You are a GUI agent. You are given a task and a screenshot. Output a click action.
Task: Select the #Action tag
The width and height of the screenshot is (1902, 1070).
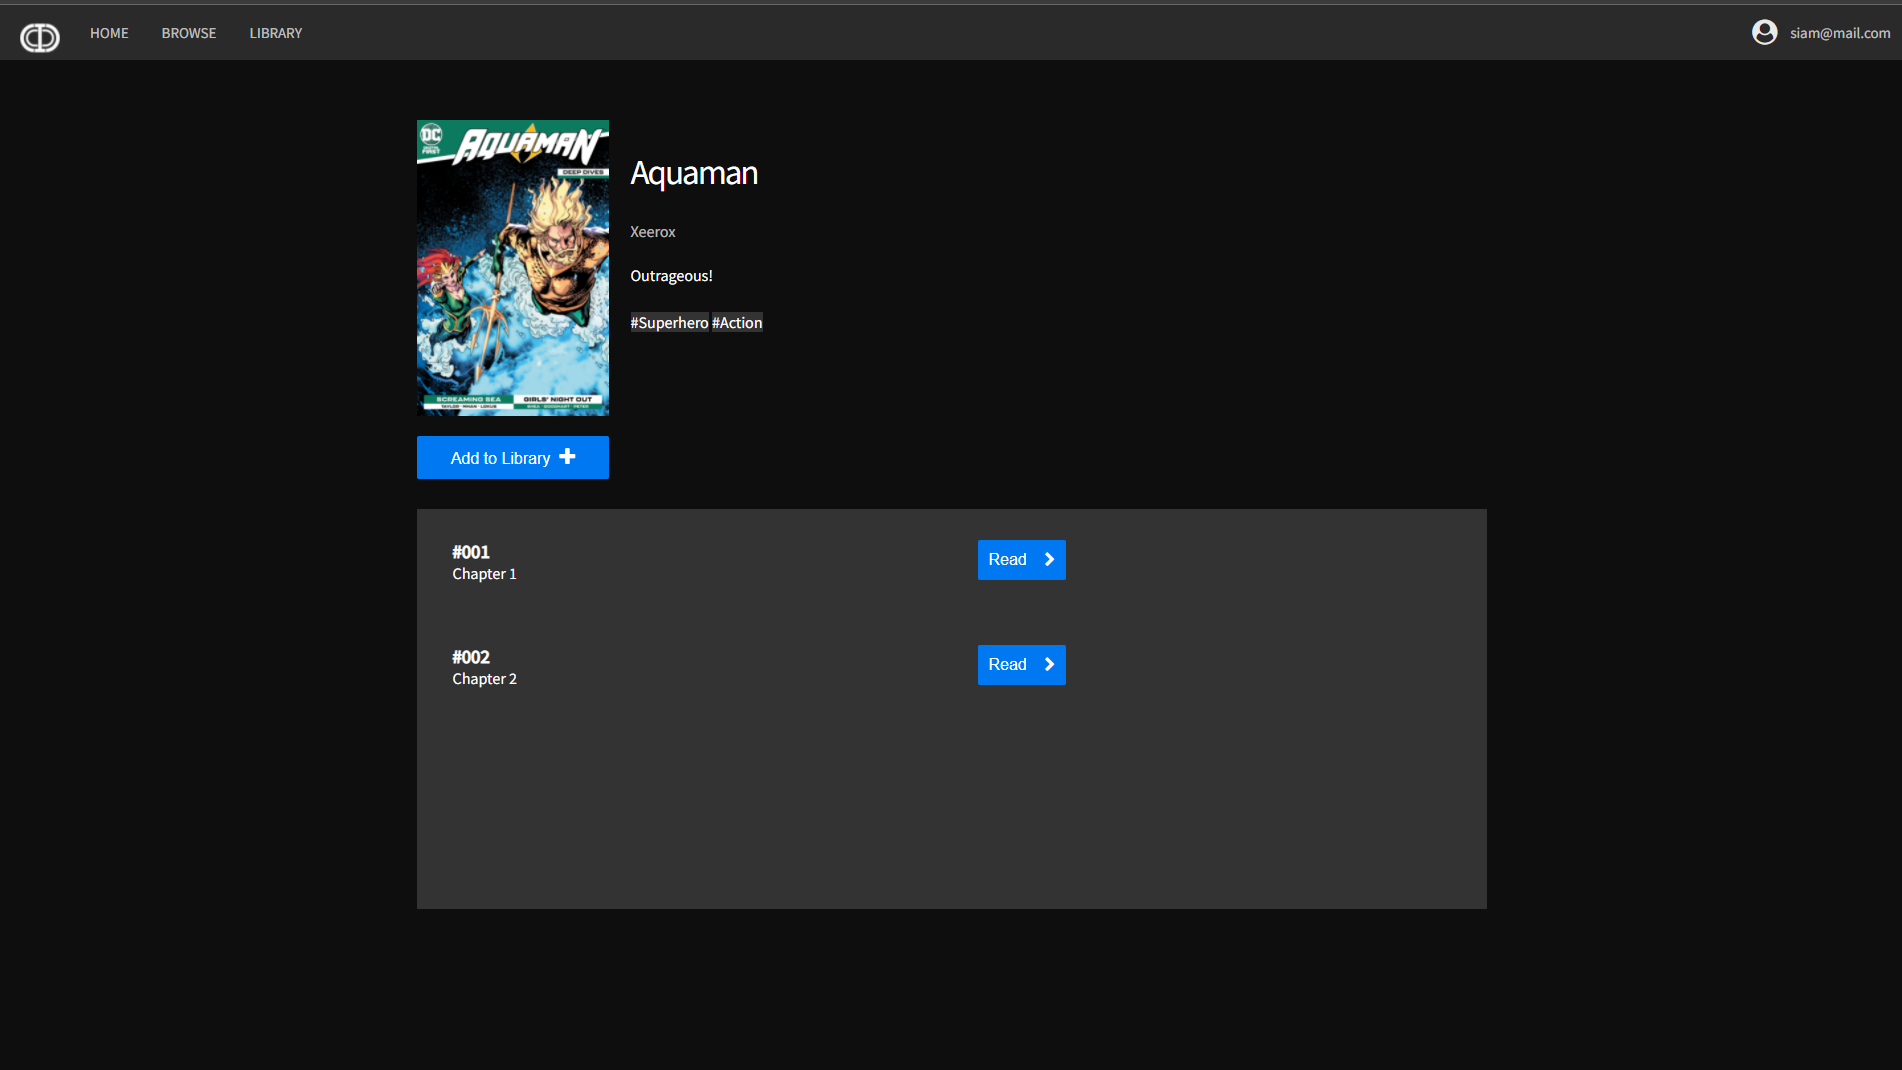(737, 323)
